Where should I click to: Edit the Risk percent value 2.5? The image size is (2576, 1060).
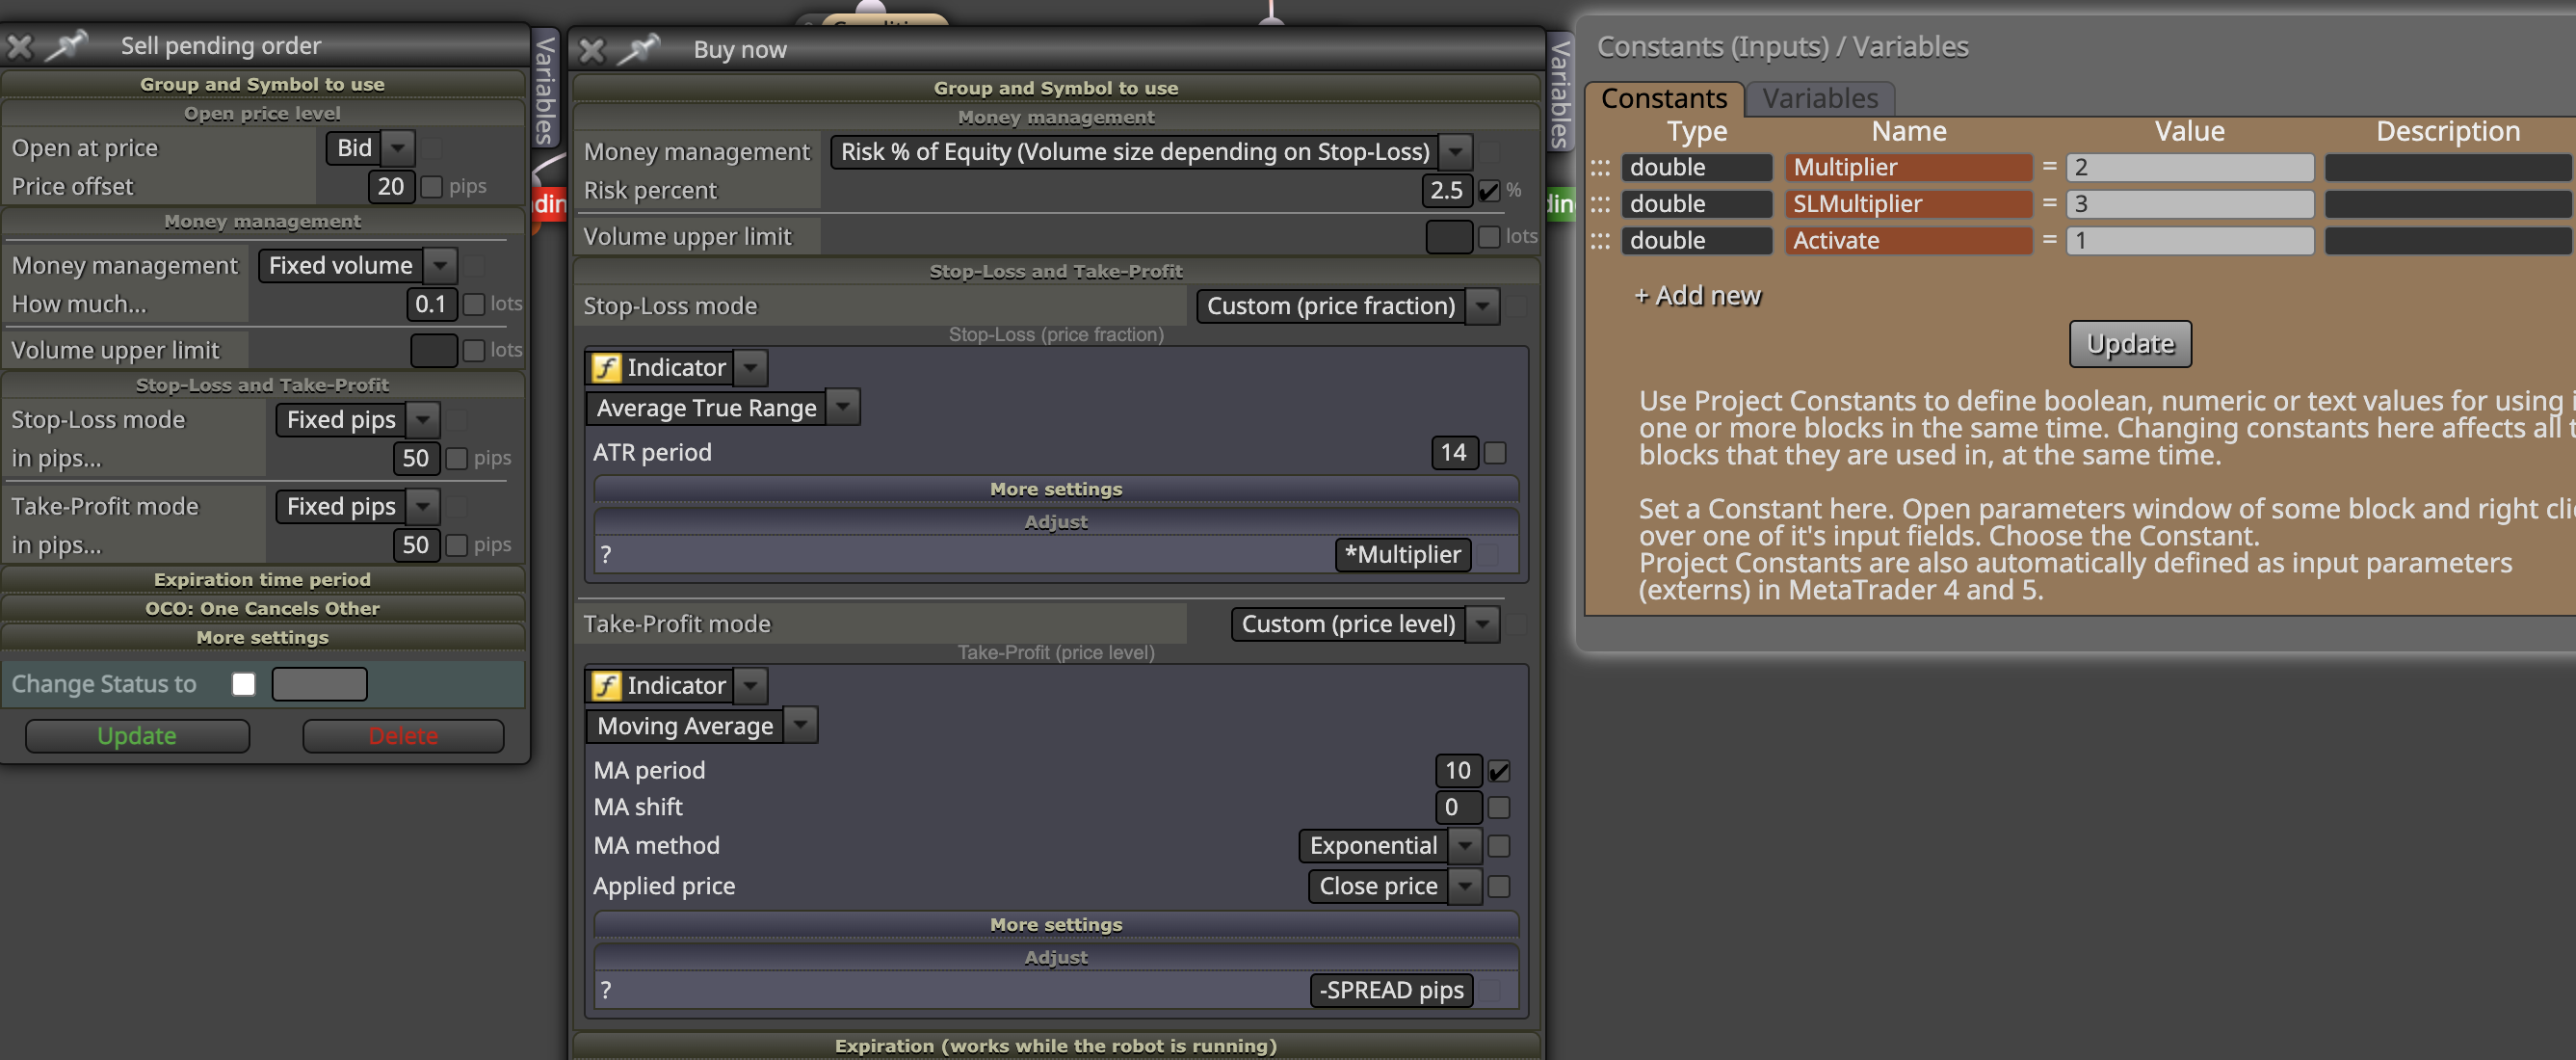point(1446,191)
